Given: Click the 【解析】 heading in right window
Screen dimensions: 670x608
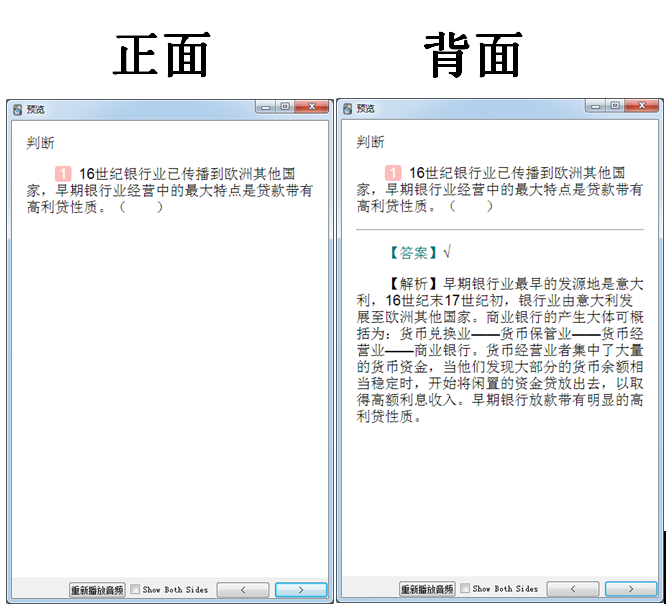Looking at the screenshot, I should [x=414, y=283].
